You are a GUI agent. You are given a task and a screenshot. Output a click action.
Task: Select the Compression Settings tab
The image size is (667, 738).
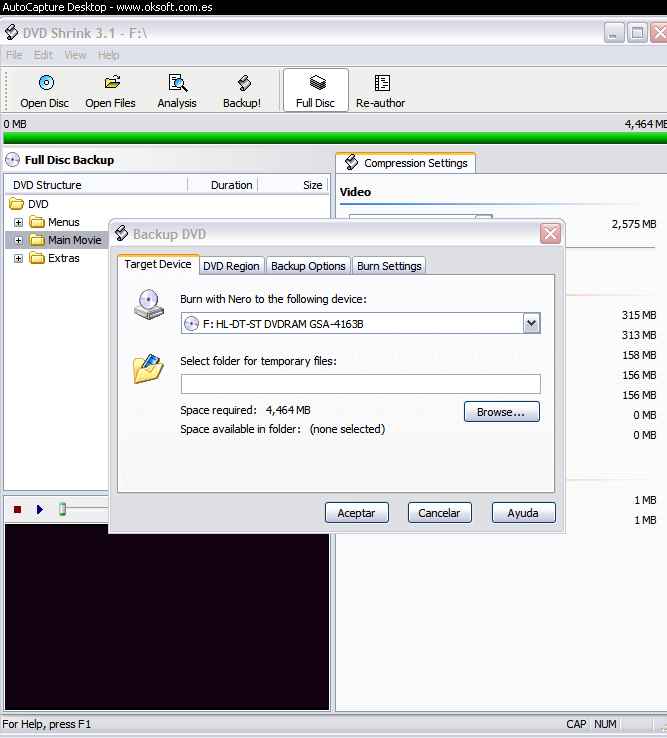coord(406,163)
